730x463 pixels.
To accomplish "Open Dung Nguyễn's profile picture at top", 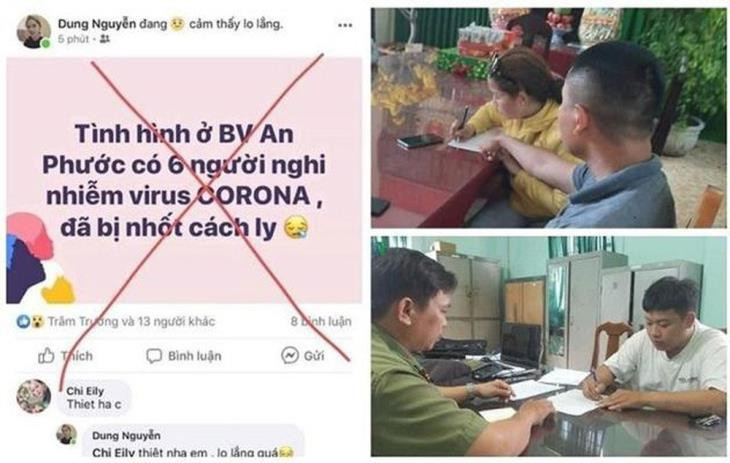I will coord(34,31).
